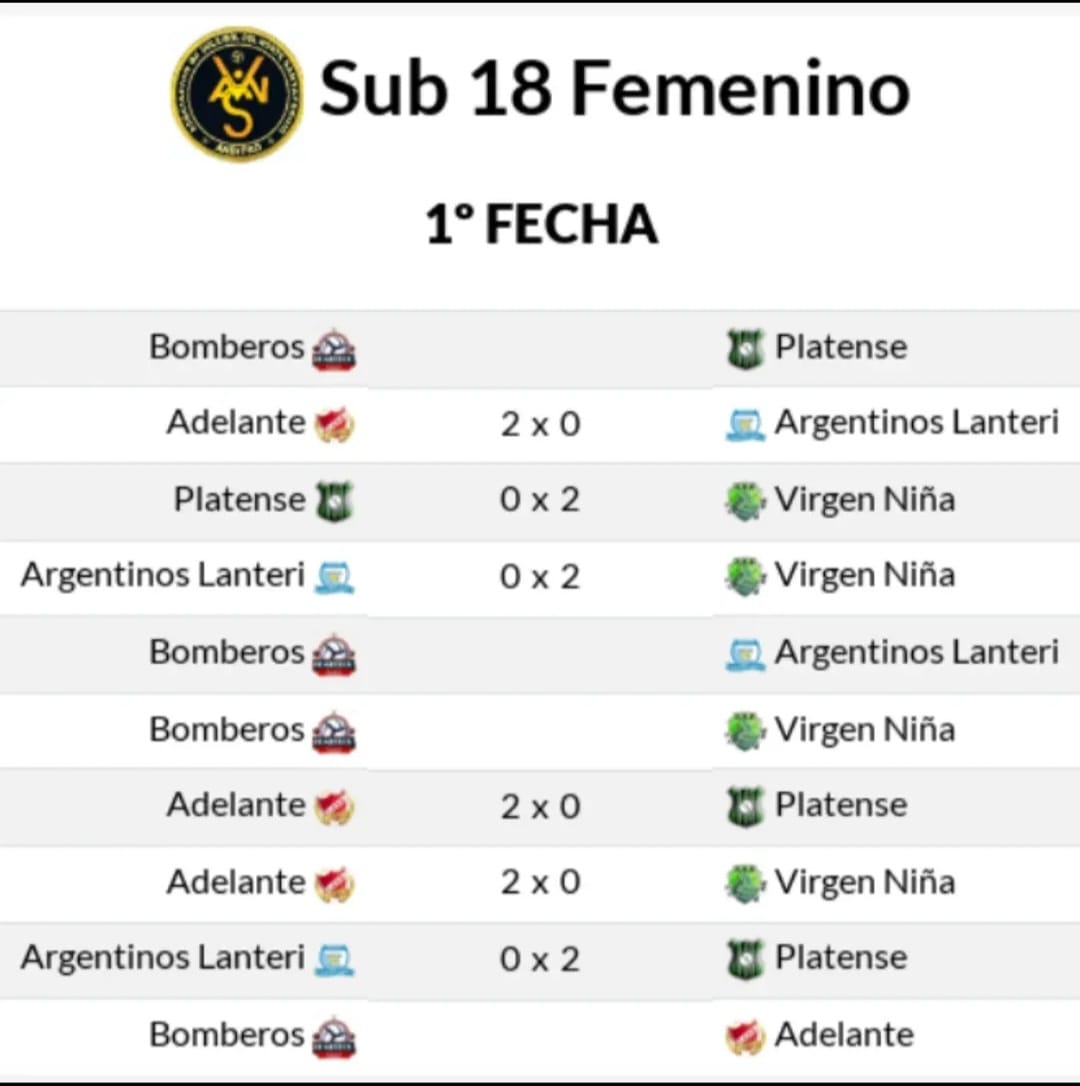Open Adelante name in Adelante vs Virgen Niña match
This screenshot has width=1080, height=1086.
tap(235, 882)
